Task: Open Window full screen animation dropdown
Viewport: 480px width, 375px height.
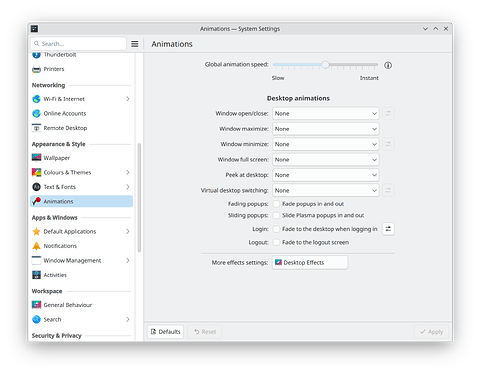Action: click(x=326, y=160)
